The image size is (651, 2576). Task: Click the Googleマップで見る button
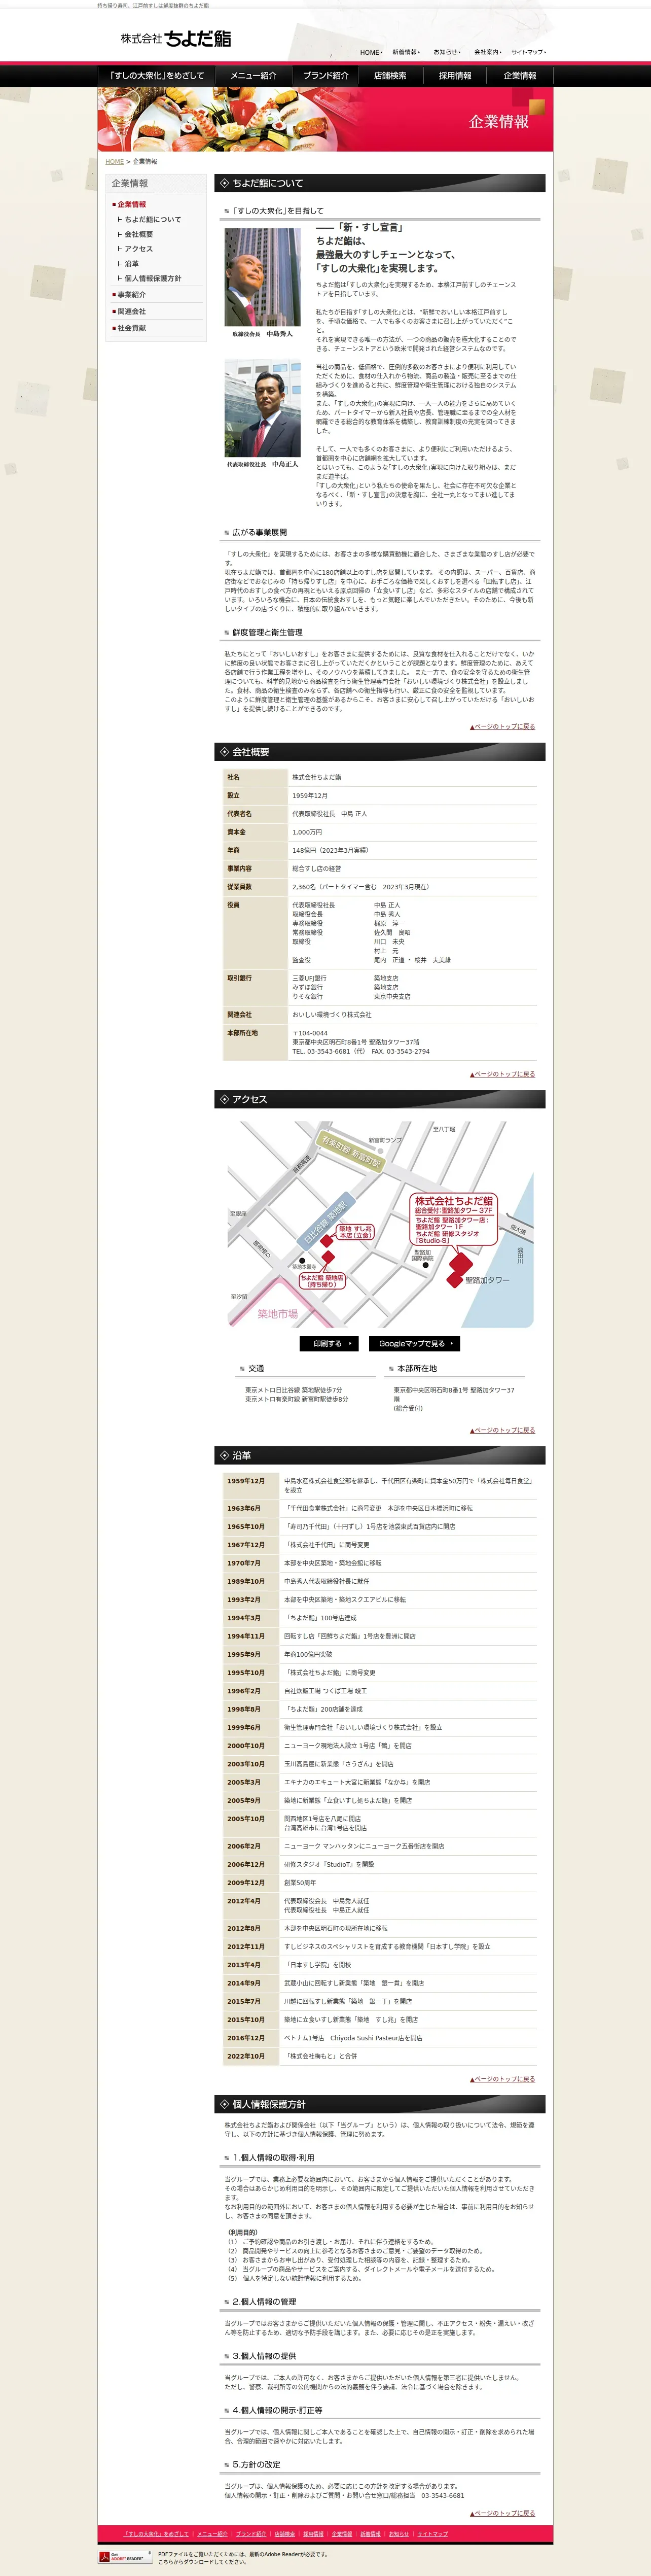[414, 1343]
